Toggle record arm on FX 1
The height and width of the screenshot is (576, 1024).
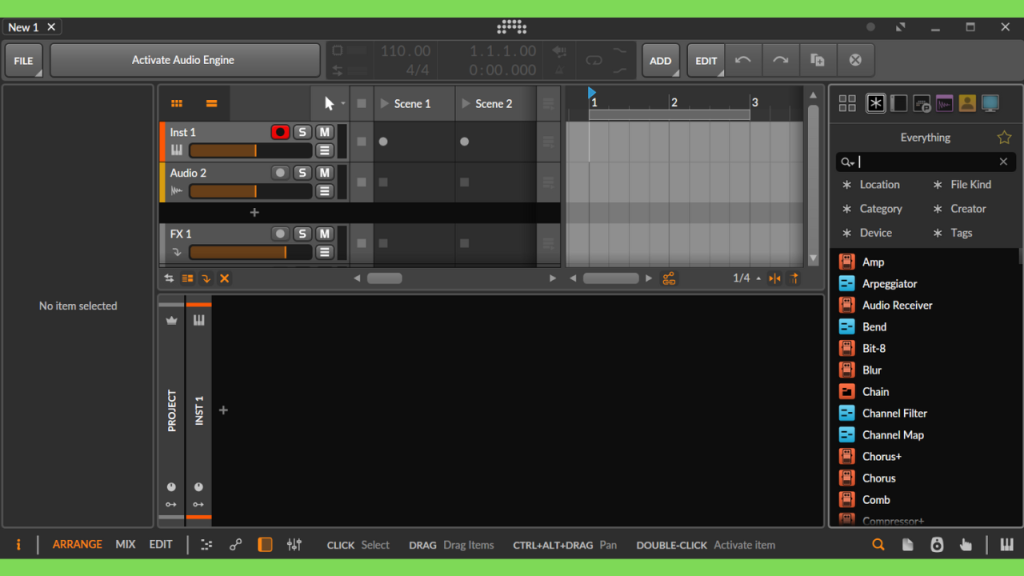coord(280,233)
